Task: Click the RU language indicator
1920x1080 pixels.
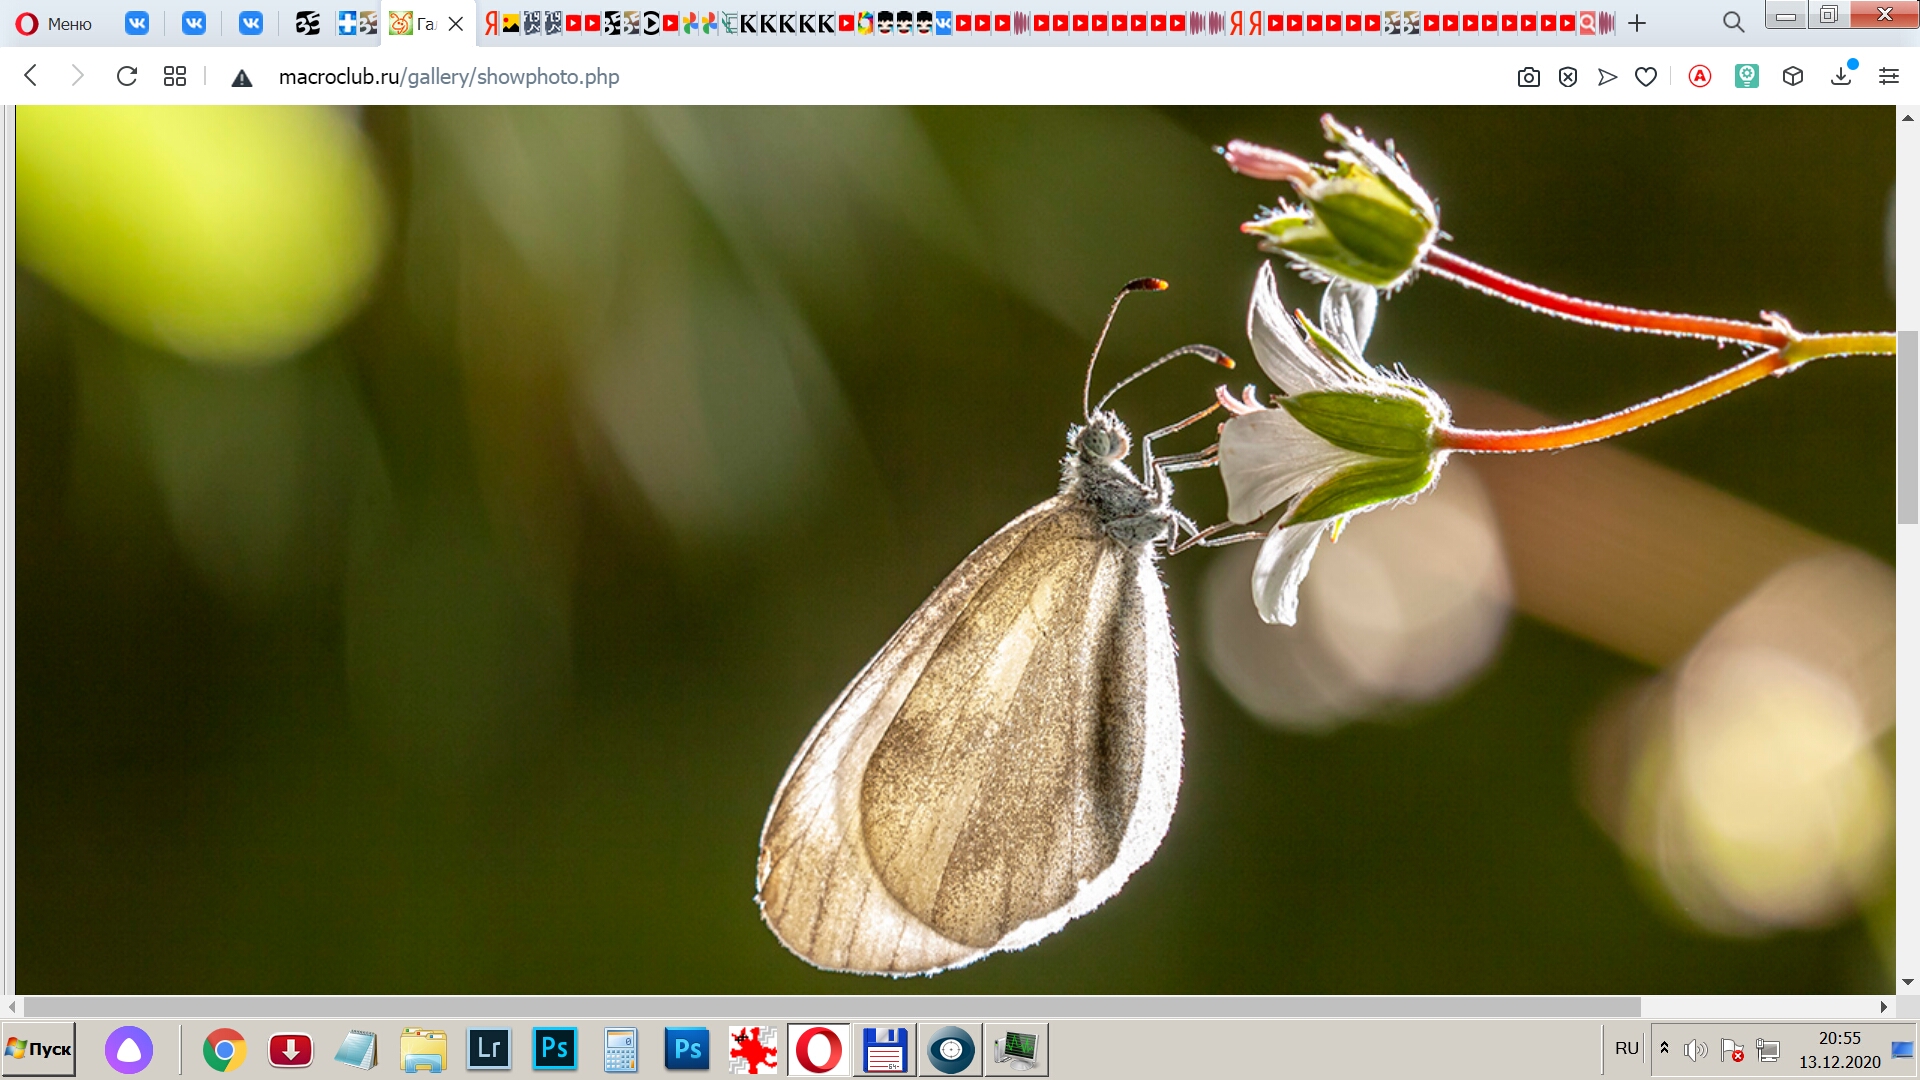Action: (1626, 1048)
